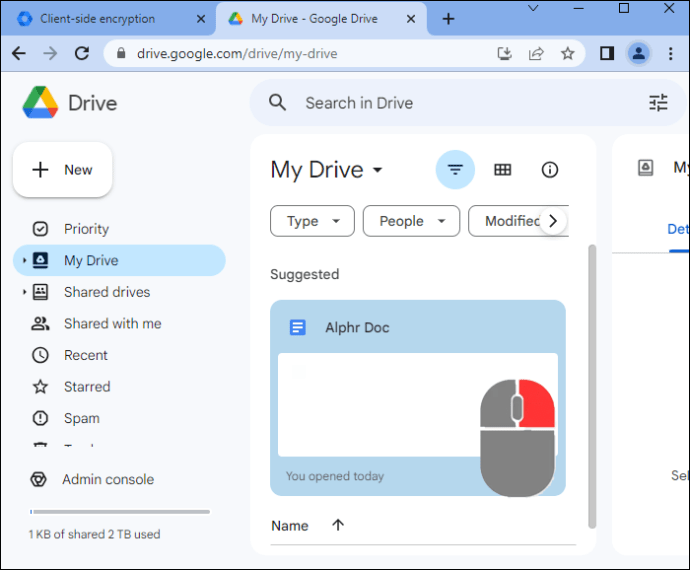This screenshot has width=690, height=570.
Task: Click the file list vertical scrollbar
Action: pyautogui.click(x=592, y=386)
